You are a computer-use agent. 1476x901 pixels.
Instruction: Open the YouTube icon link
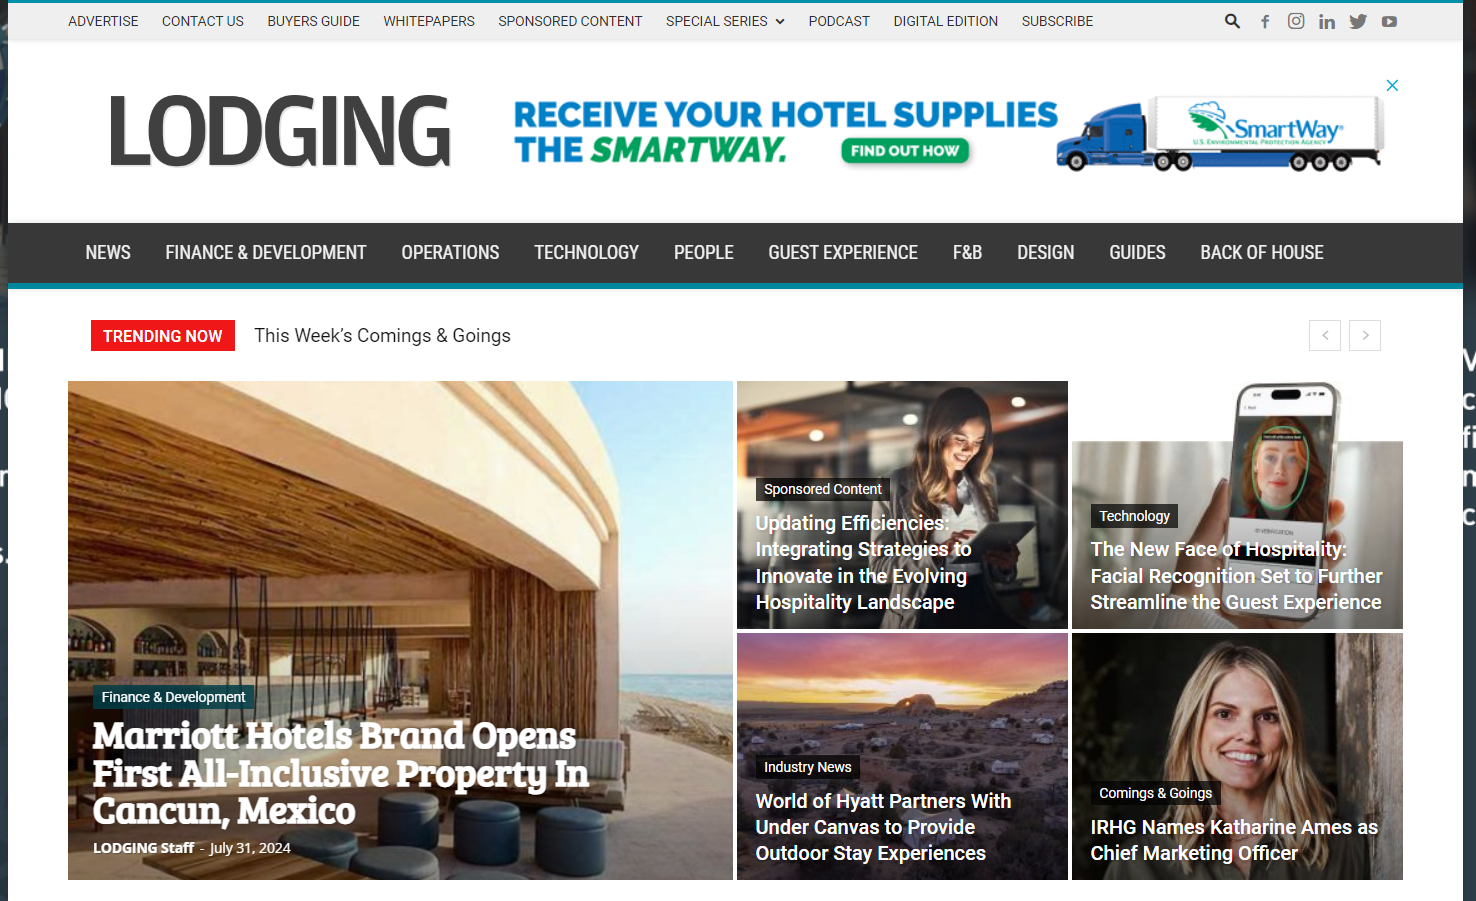coord(1389,21)
